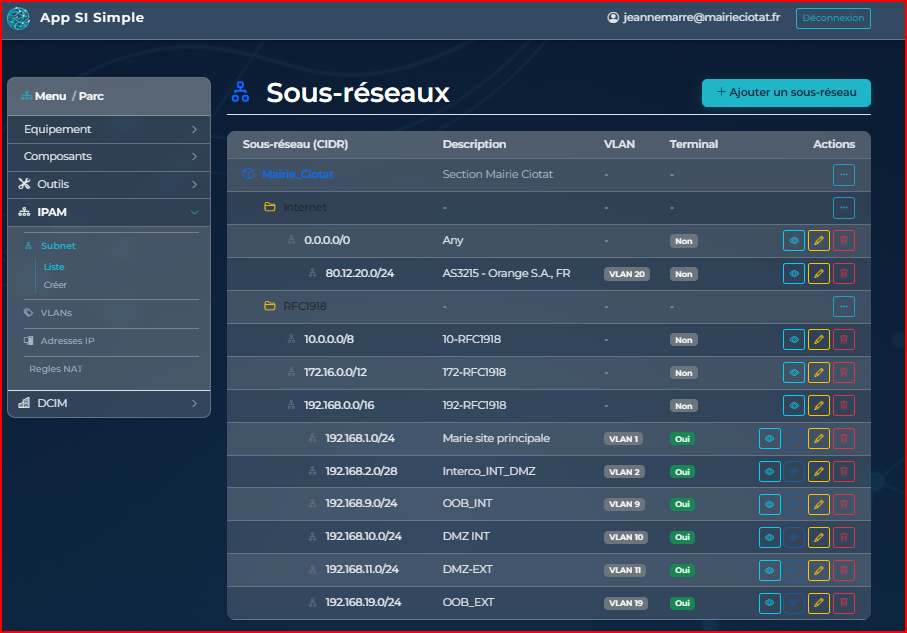
Task: Edit the 80.12.20.0/24 subnet
Action: [x=818, y=274]
